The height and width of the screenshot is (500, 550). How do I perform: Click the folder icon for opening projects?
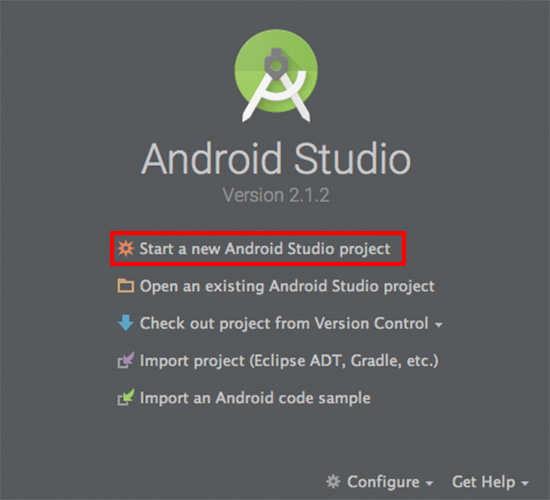pyautogui.click(x=125, y=286)
